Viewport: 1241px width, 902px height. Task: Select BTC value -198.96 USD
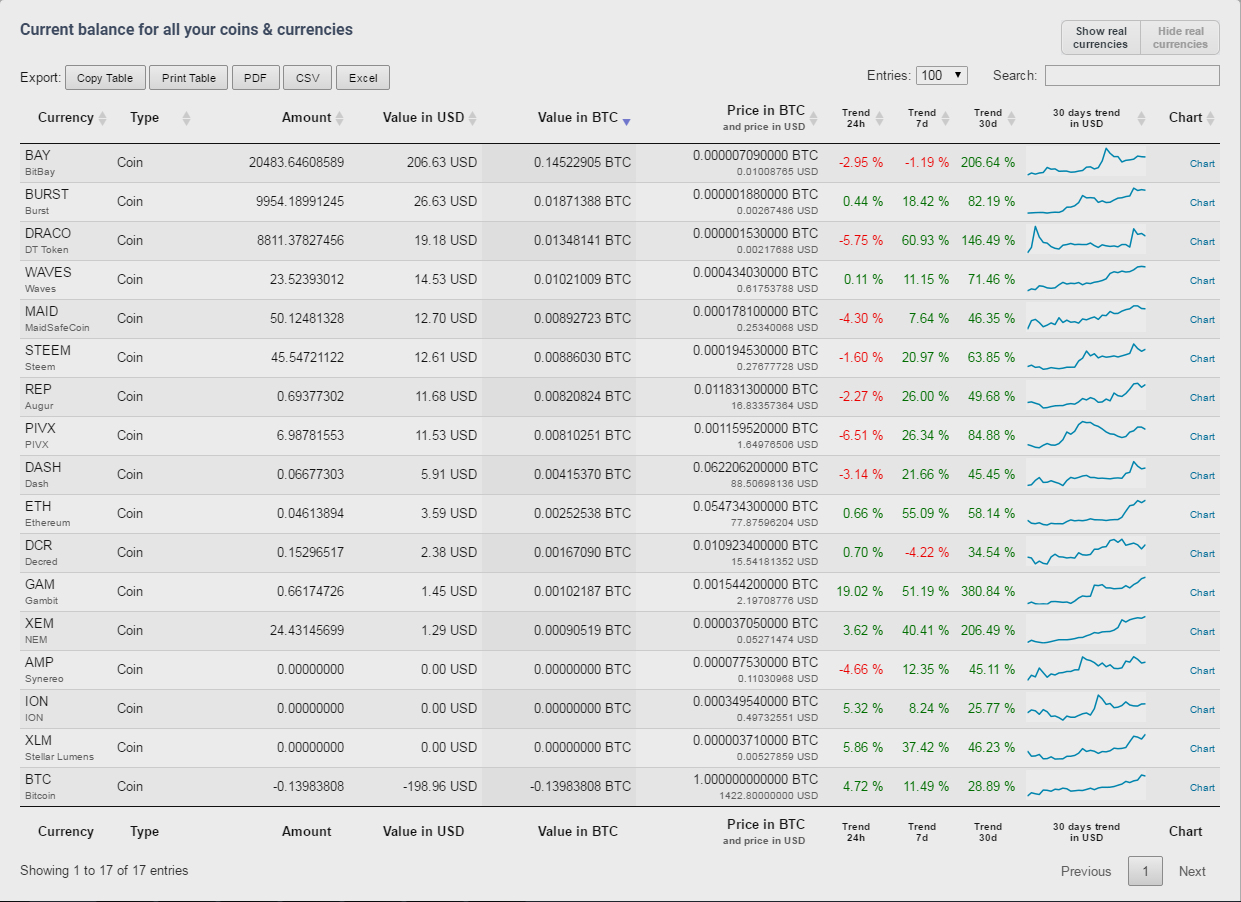438,786
